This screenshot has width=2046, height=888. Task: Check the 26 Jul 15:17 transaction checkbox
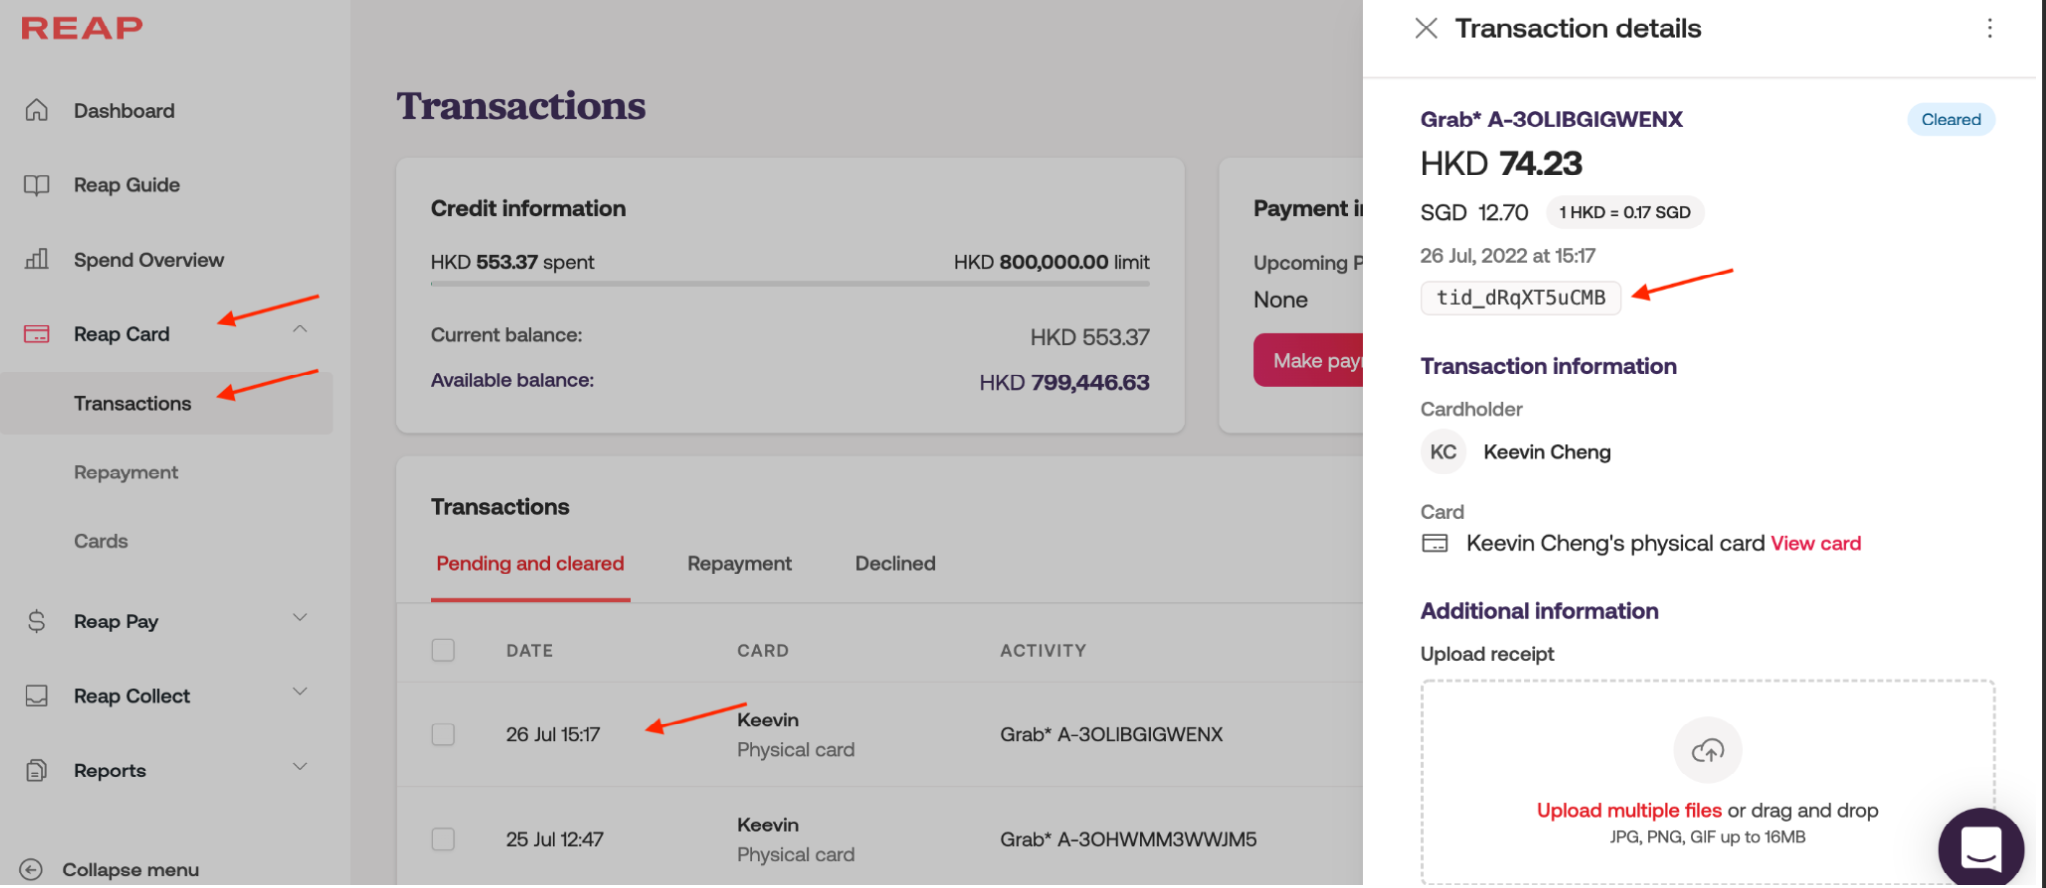pyautogui.click(x=443, y=735)
